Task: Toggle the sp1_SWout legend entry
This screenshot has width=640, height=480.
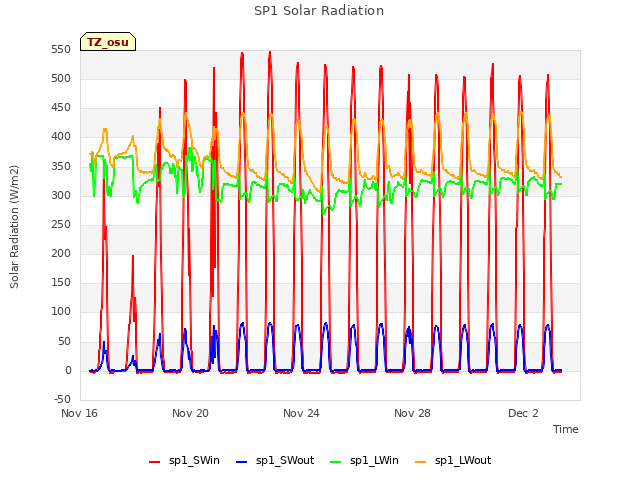Action: (275, 460)
